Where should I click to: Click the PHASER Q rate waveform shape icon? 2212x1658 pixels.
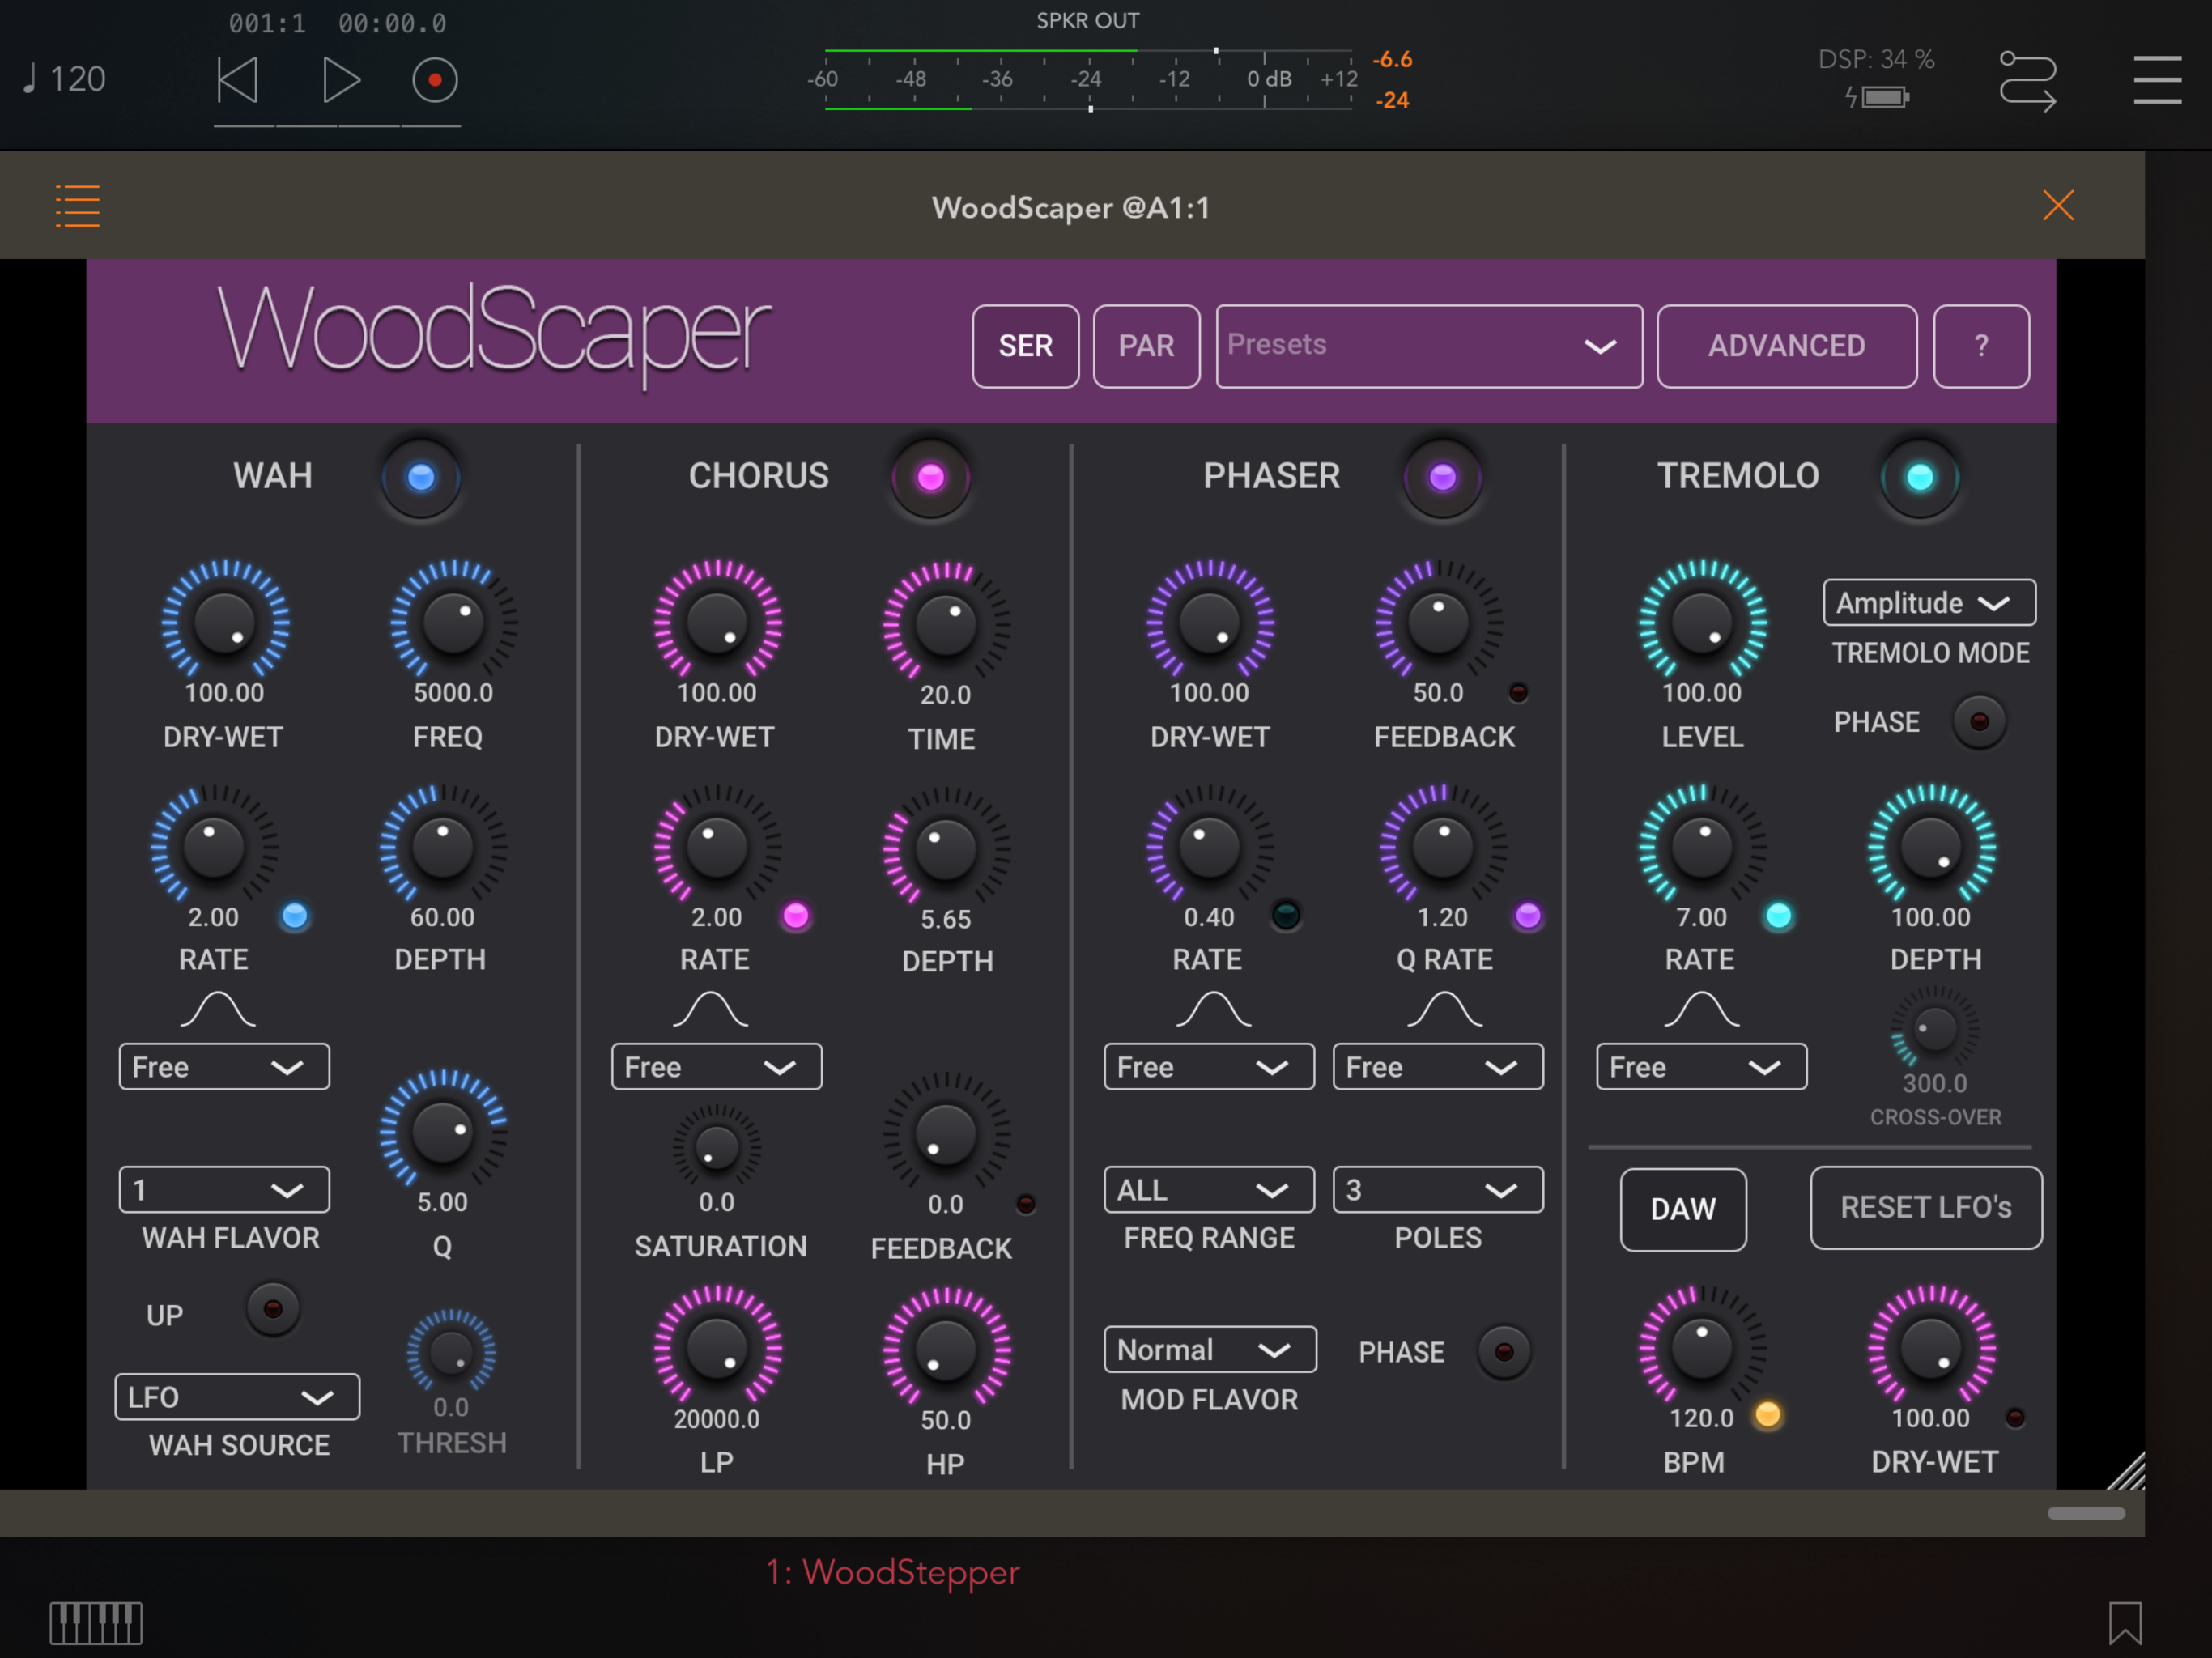(1444, 1009)
